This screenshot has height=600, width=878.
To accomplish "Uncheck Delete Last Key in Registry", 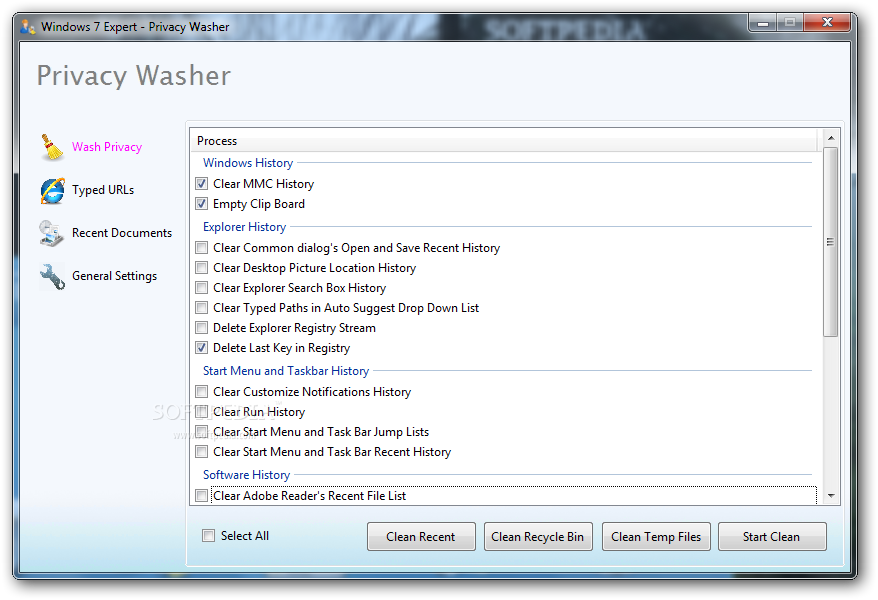I will [x=202, y=348].
